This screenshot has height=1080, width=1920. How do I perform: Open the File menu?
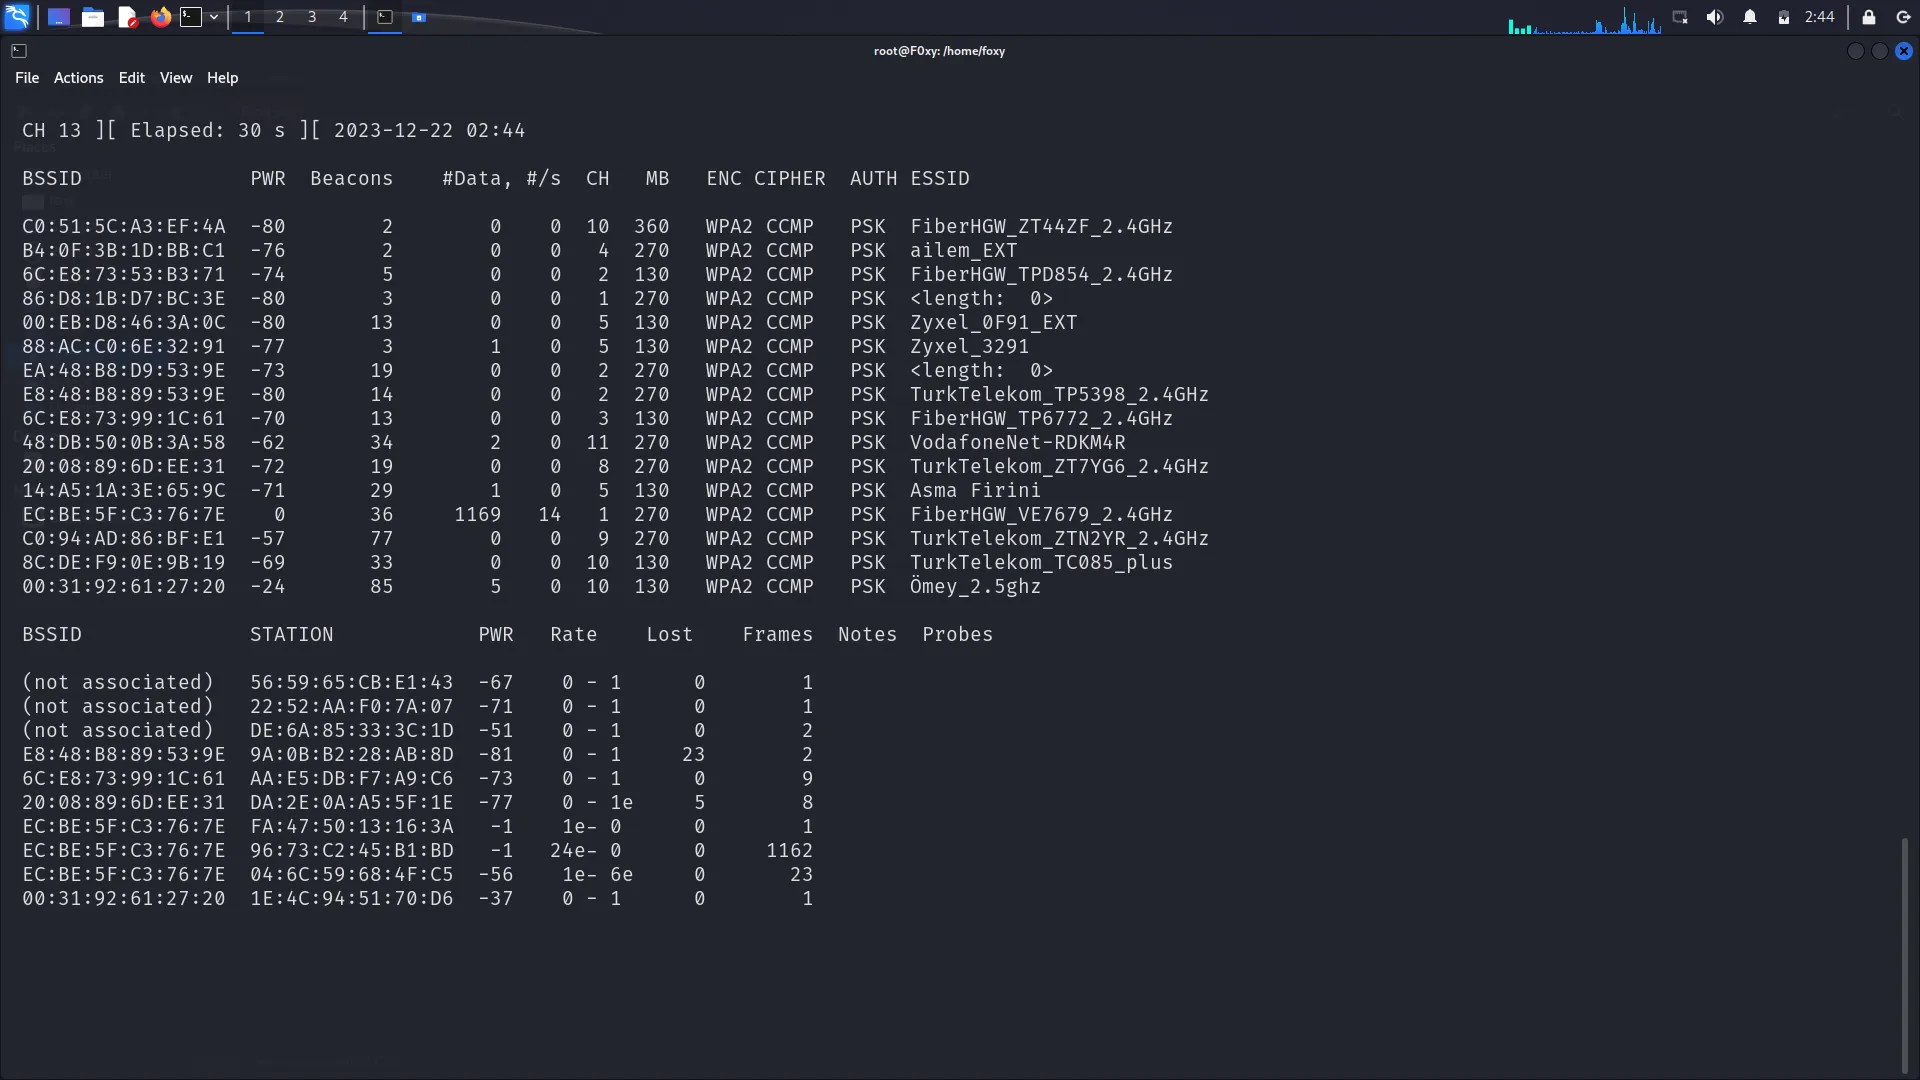pyautogui.click(x=27, y=78)
